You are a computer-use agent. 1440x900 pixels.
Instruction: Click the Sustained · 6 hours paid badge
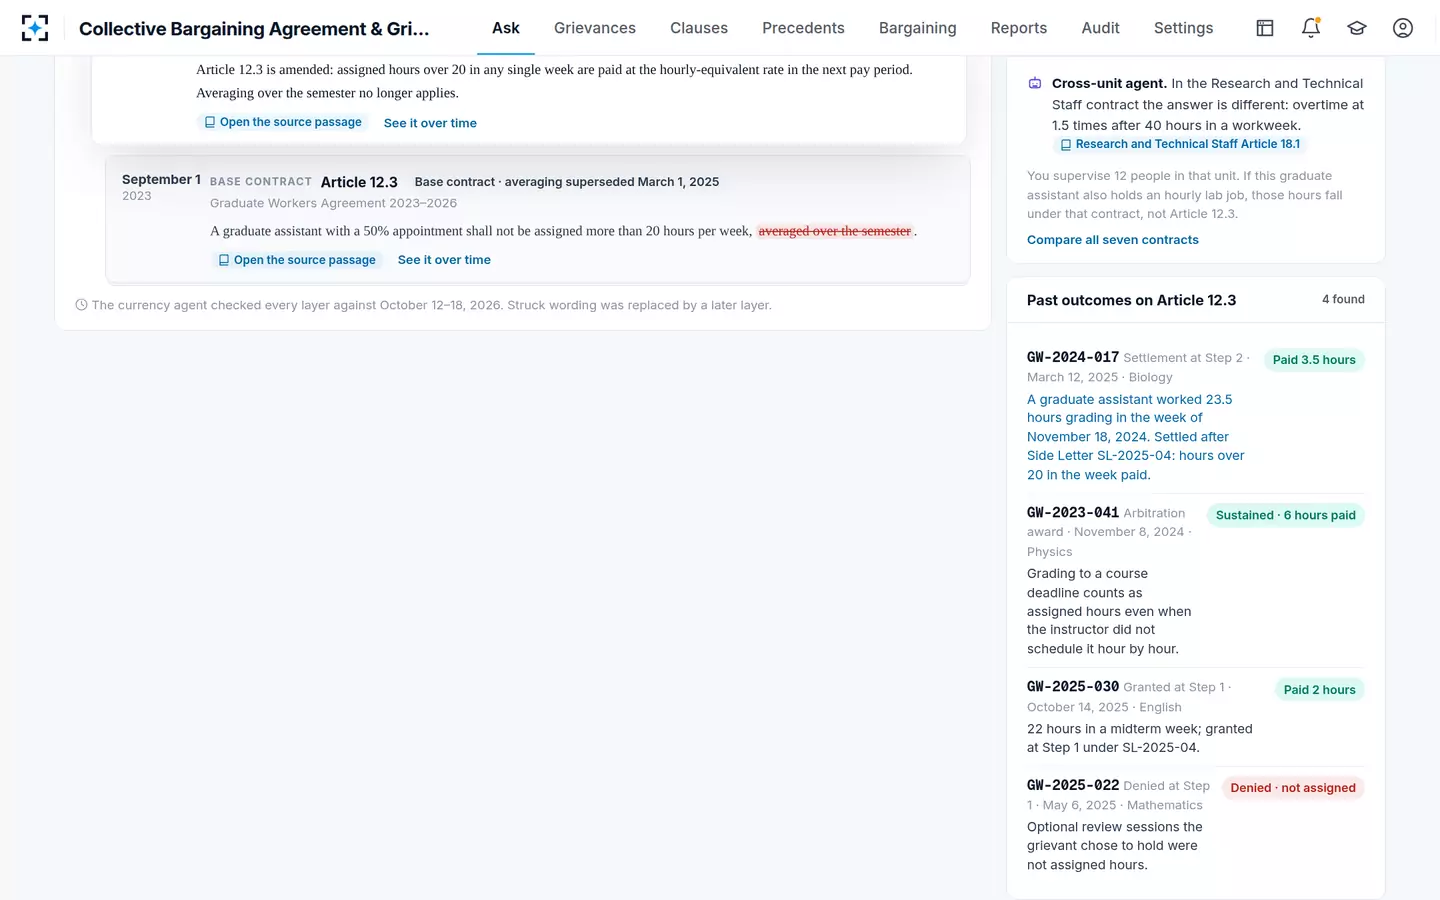tap(1285, 515)
